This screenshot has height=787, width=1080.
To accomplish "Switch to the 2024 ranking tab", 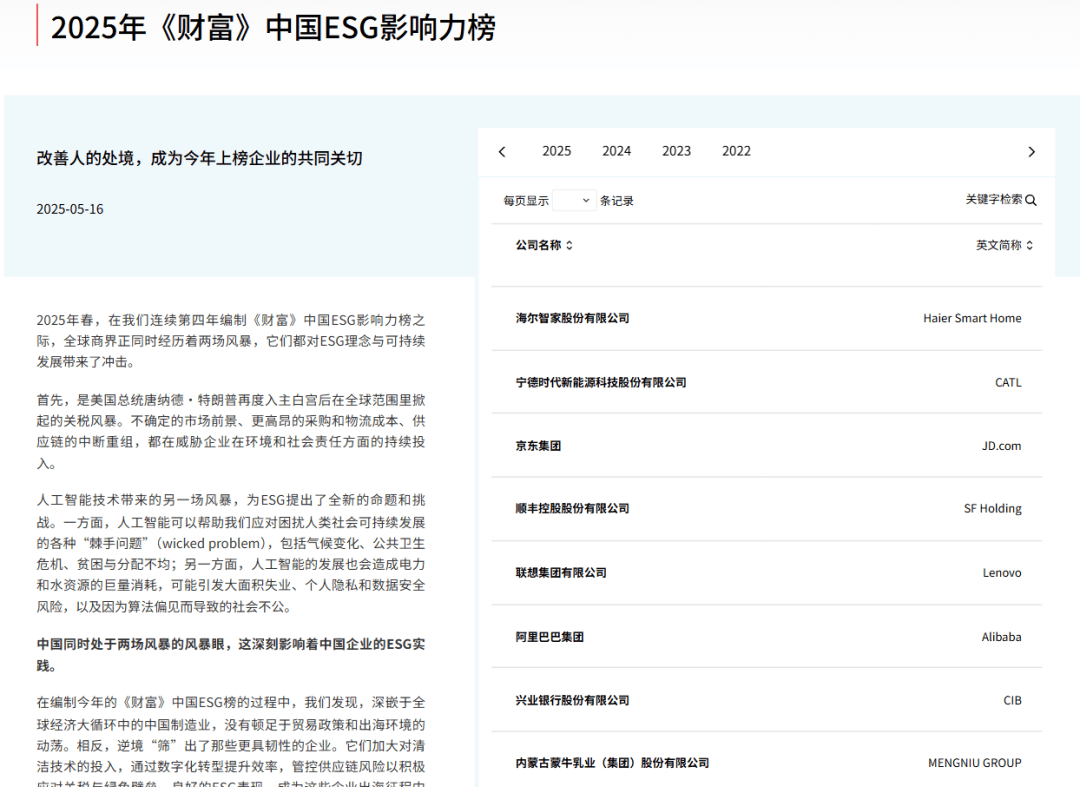I will (x=616, y=151).
